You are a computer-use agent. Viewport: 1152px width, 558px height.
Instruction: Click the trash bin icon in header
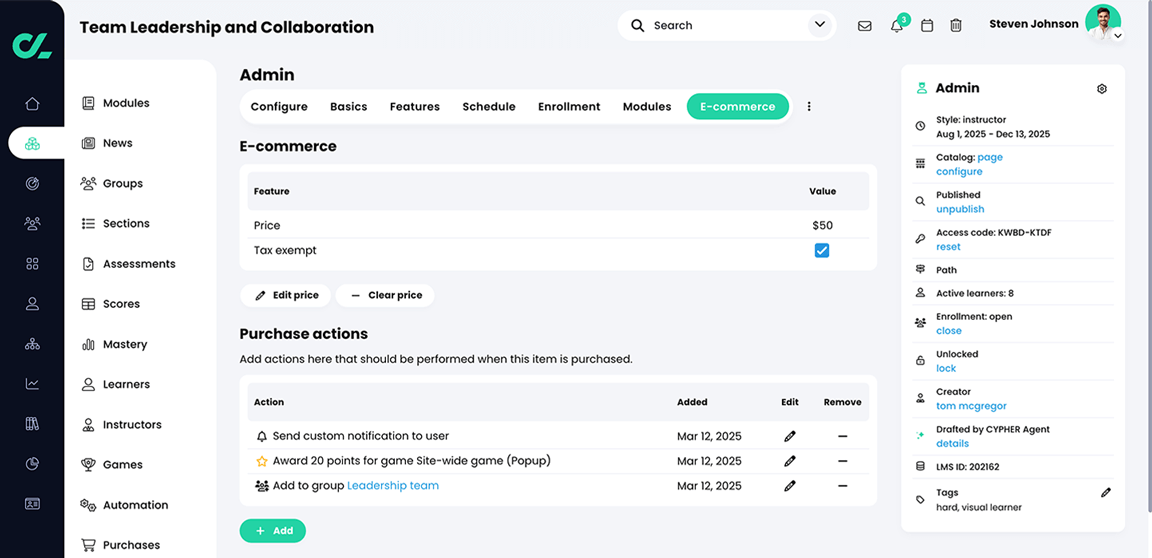click(x=955, y=26)
